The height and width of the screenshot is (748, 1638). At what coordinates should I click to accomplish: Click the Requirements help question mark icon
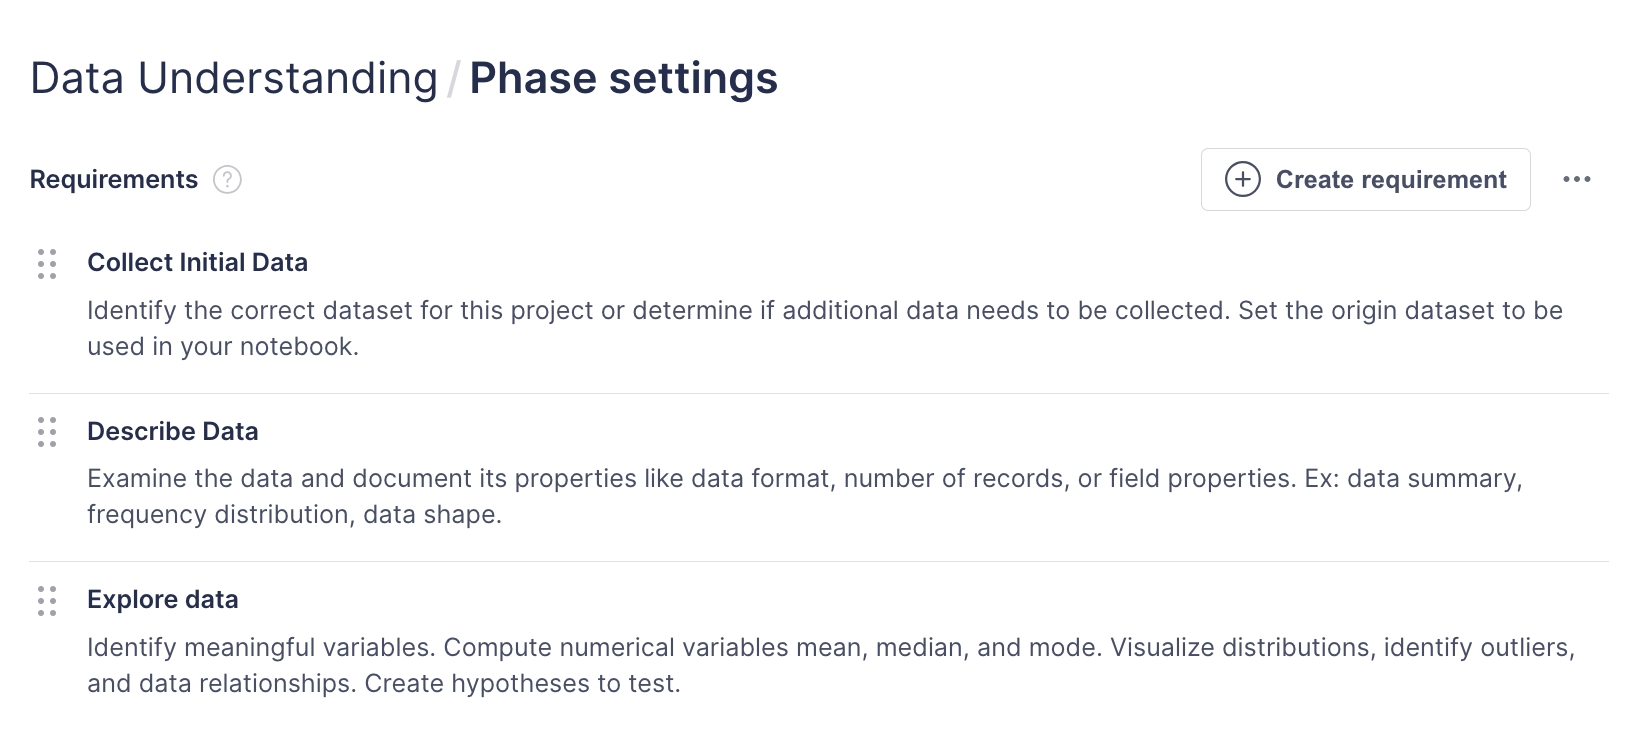pos(227,180)
